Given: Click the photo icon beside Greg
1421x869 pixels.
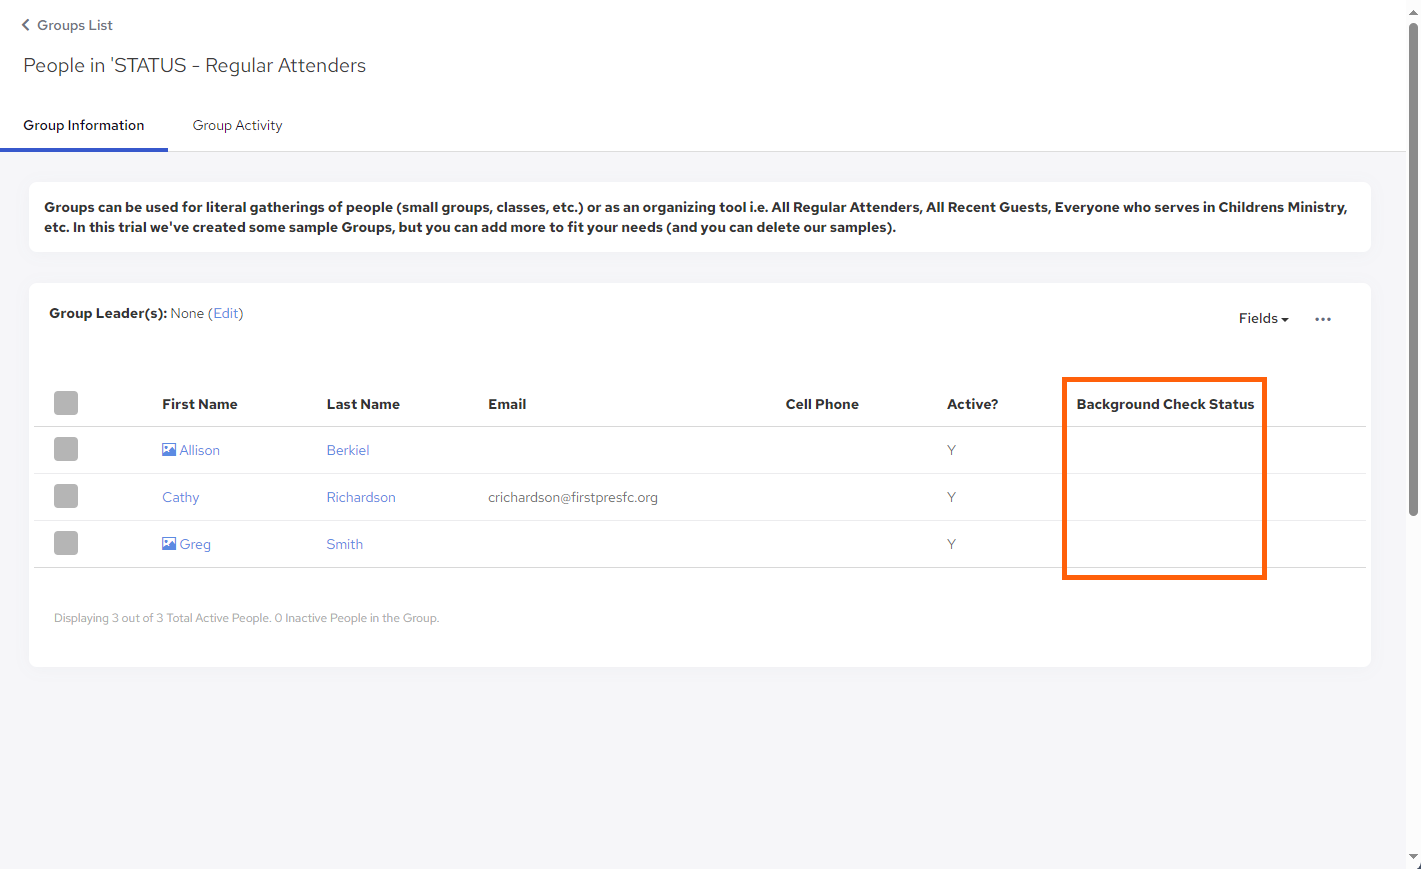Looking at the screenshot, I should [x=169, y=544].
